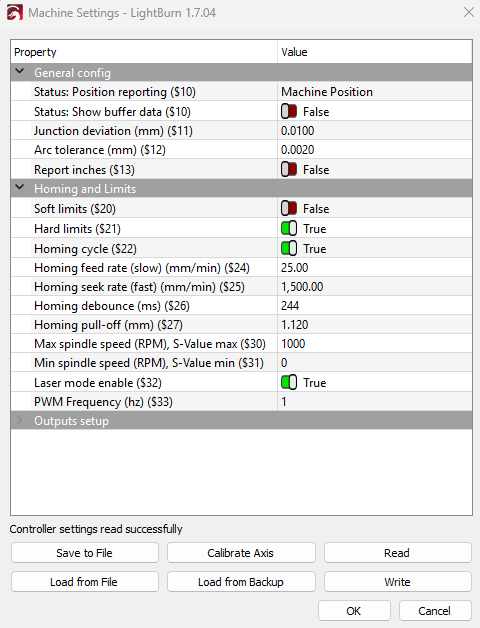Image resolution: width=480 pixels, height=628 pixels.
Task: Collapse the General config section
Action: coord(20,72)
